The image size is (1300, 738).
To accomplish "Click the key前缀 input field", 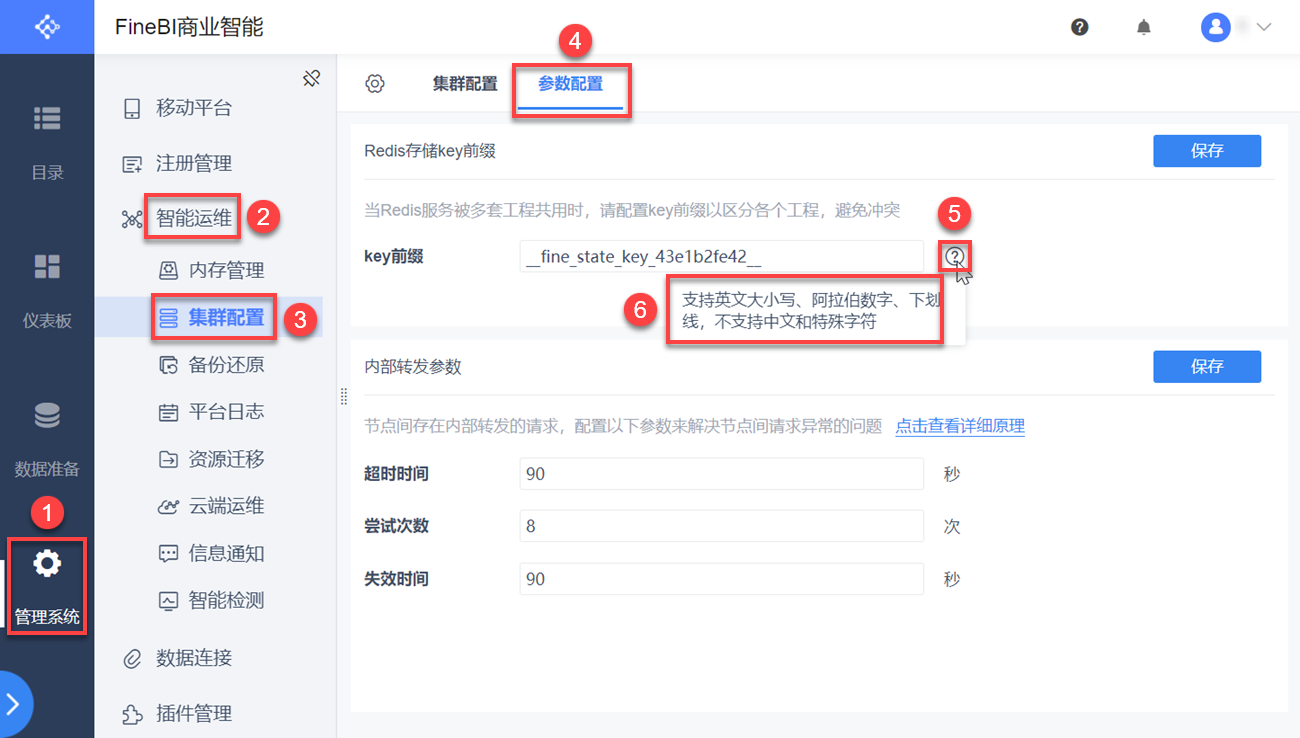I will pos(722,257).
